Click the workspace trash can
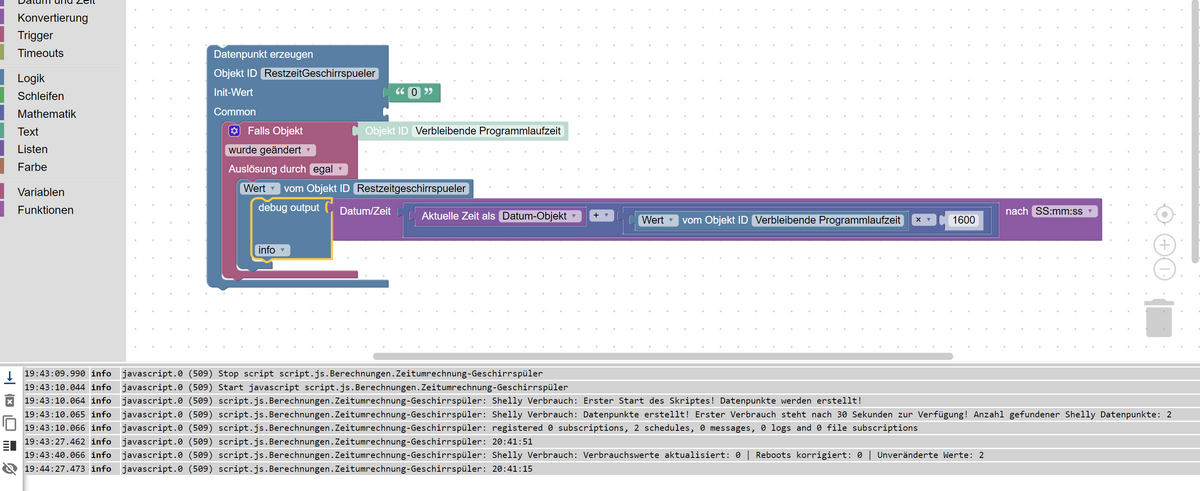 tap(1159, 317)
